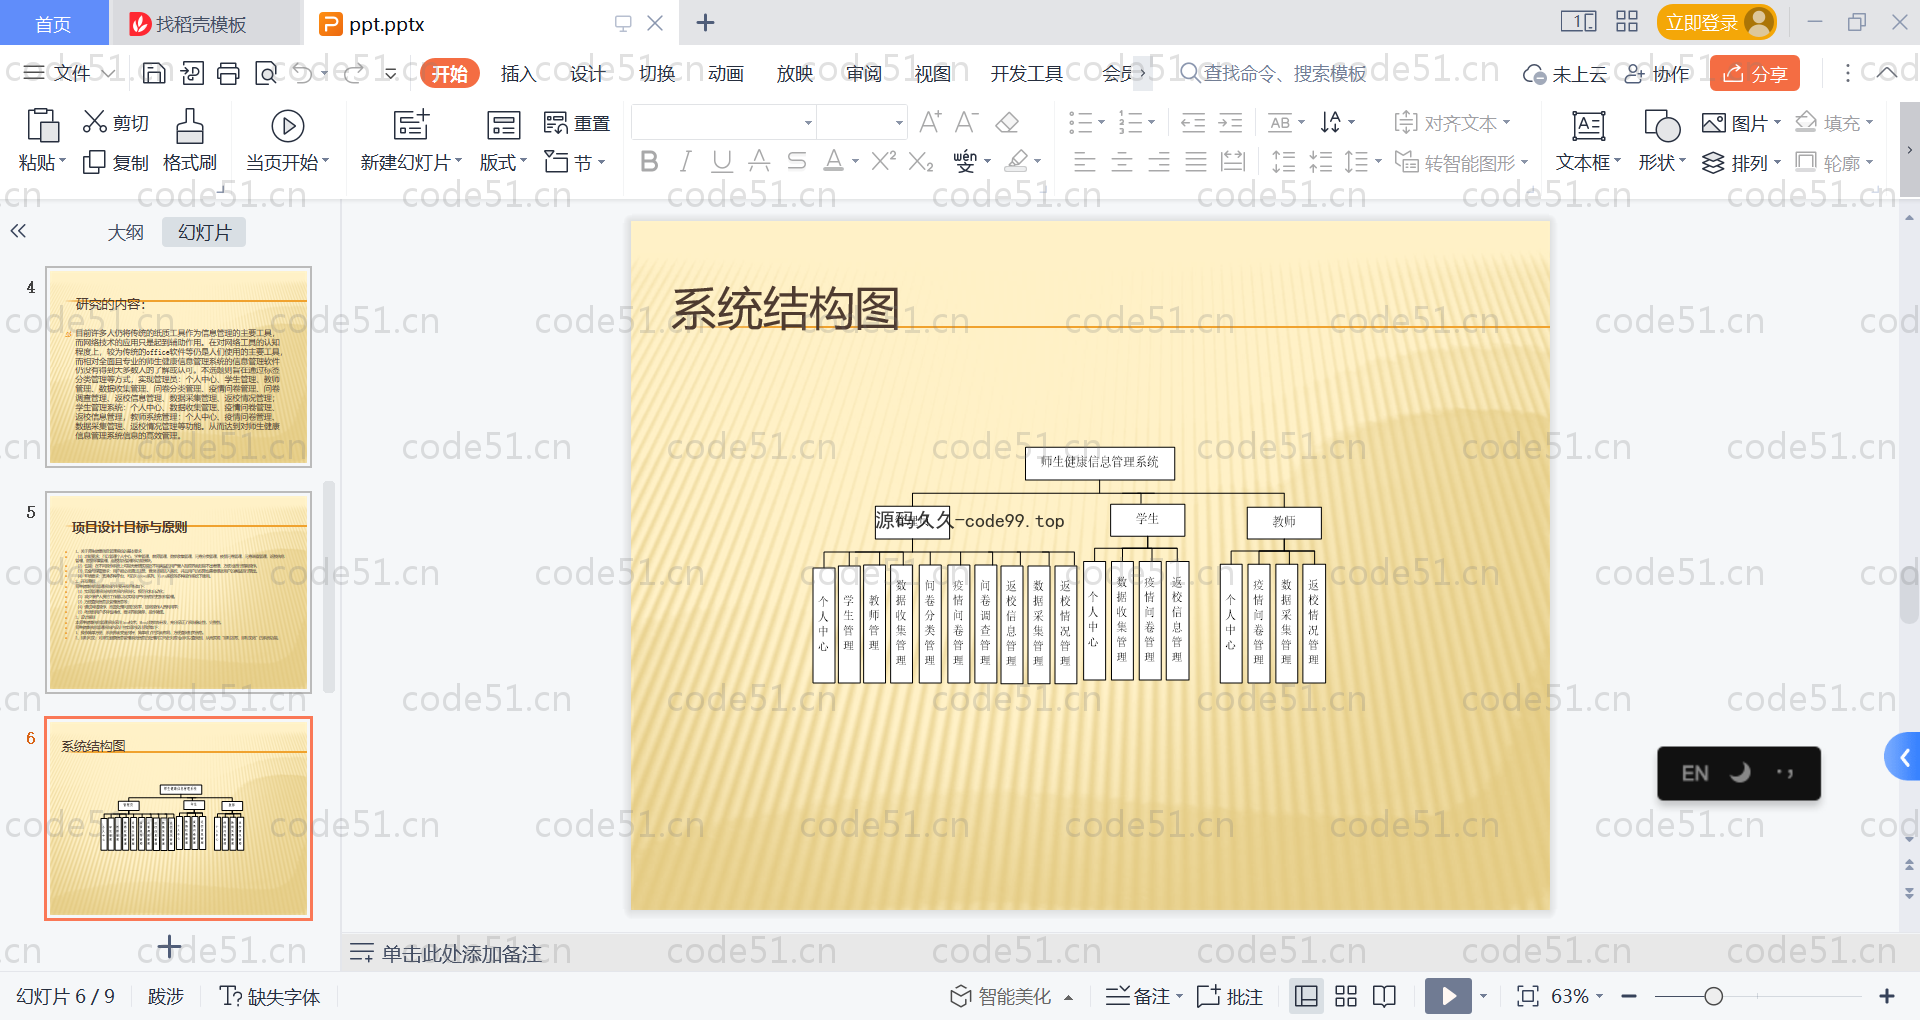Activate the 格式刷 format painter
Viewport: 1920px width, 1020px height.
(190, 140)
